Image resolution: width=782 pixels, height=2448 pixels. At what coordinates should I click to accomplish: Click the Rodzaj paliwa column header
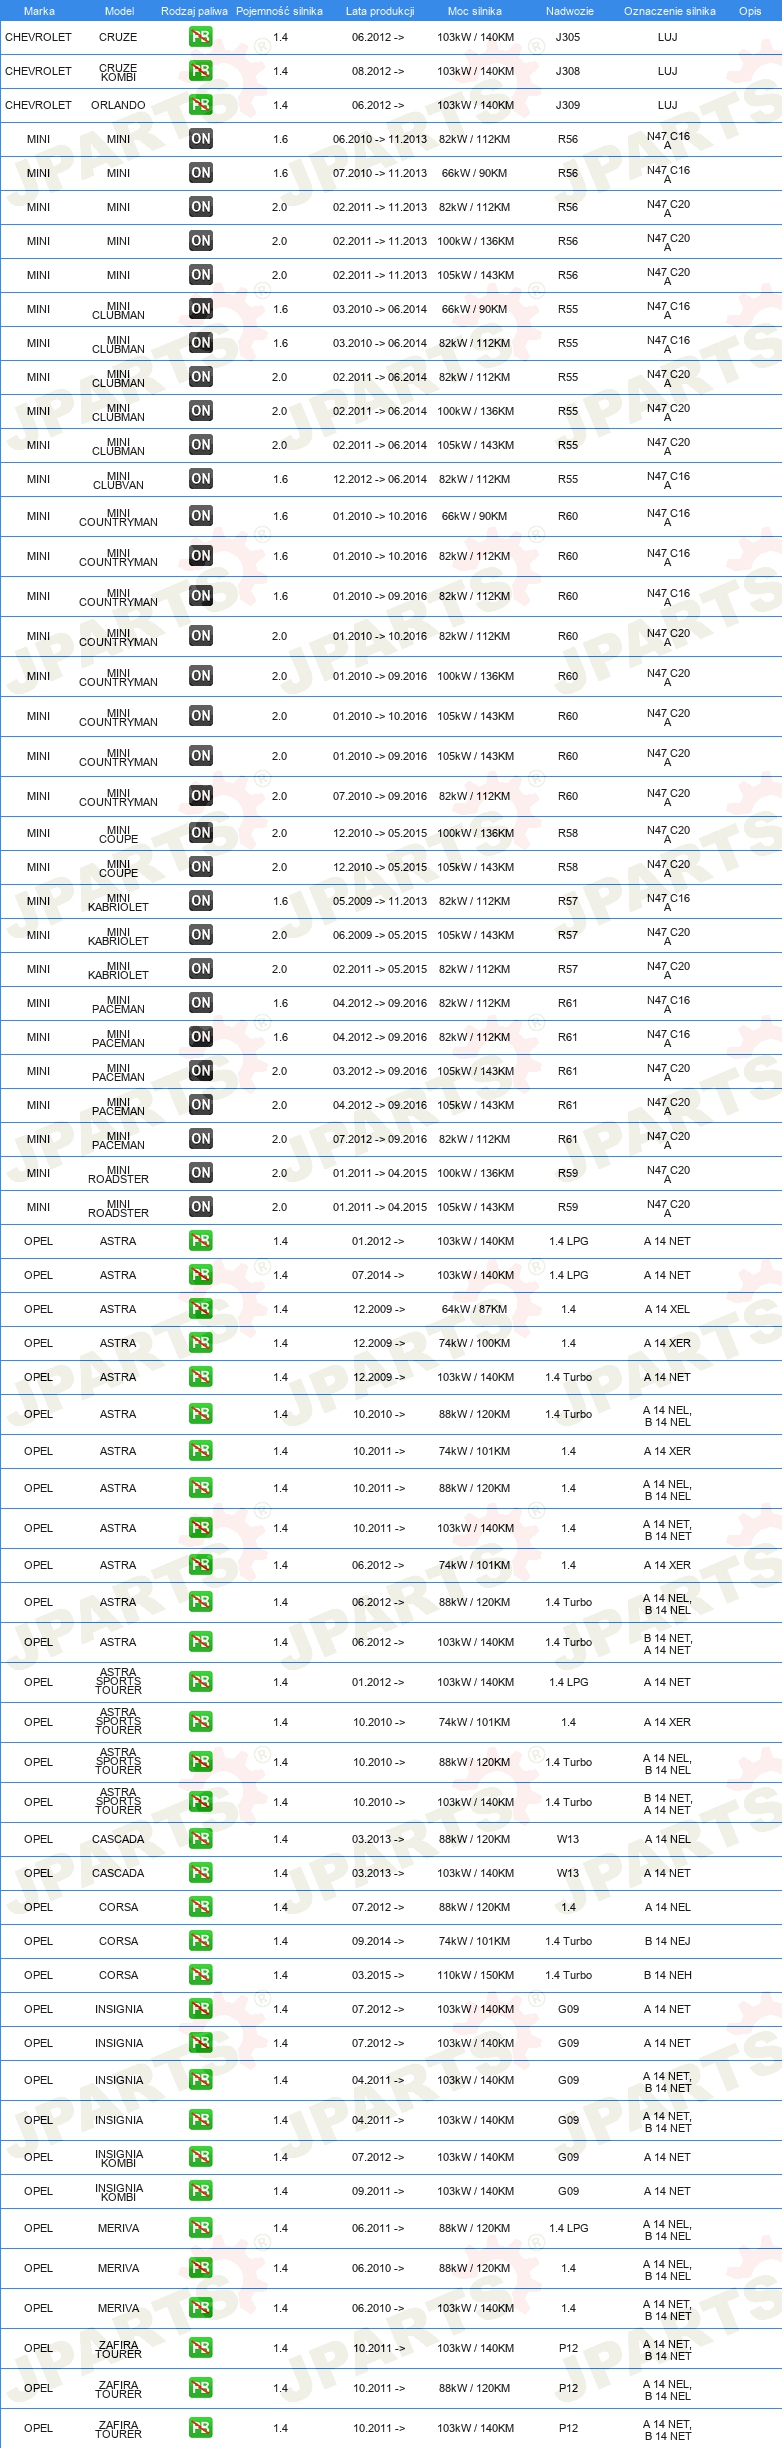coord(194,11)
